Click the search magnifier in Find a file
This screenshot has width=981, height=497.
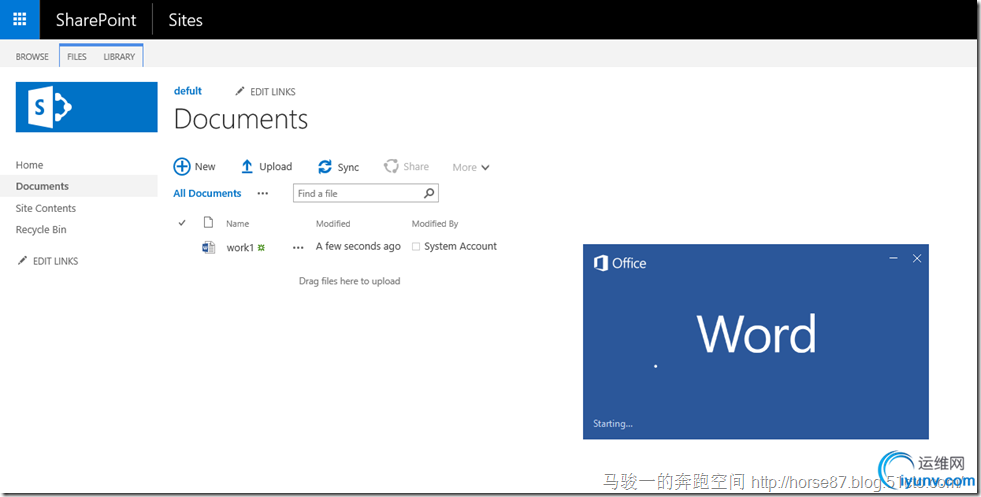click(429, 193)
